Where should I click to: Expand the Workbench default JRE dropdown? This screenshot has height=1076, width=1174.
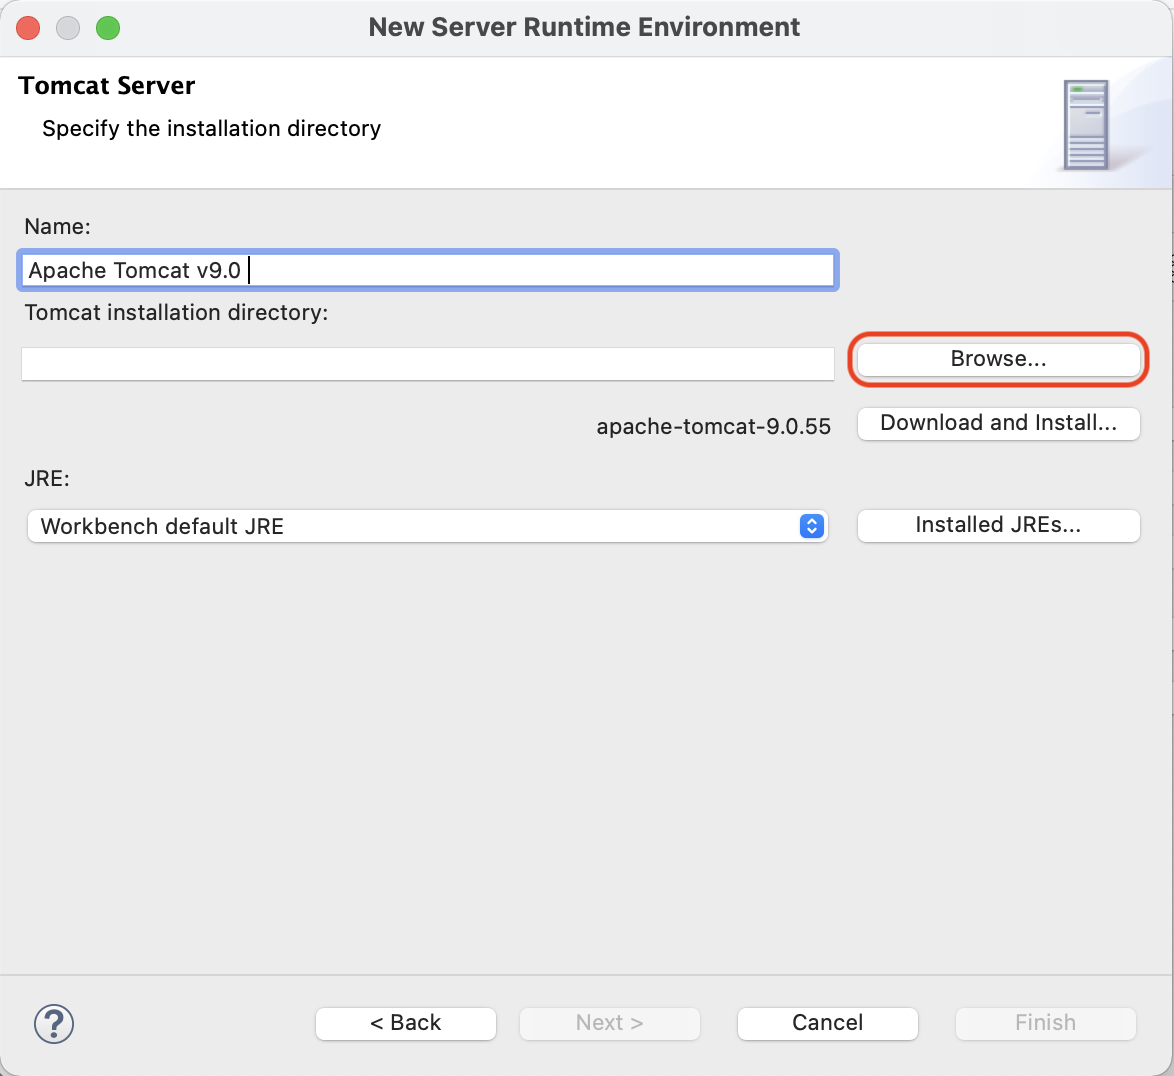tap(428, 526)
